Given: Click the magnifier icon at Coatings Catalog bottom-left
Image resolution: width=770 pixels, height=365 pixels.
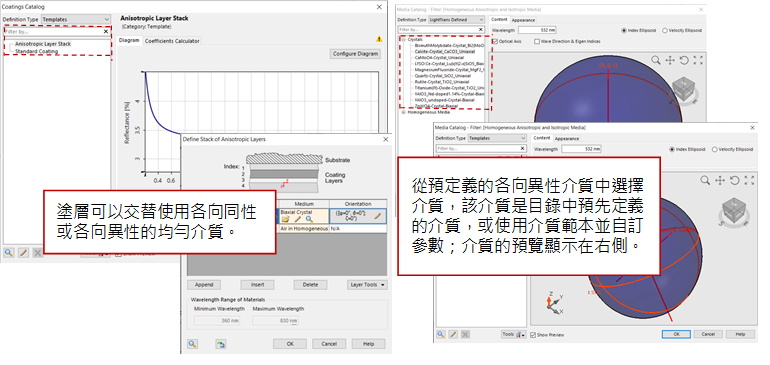Looking at the screenshot, I should (9, 253).
